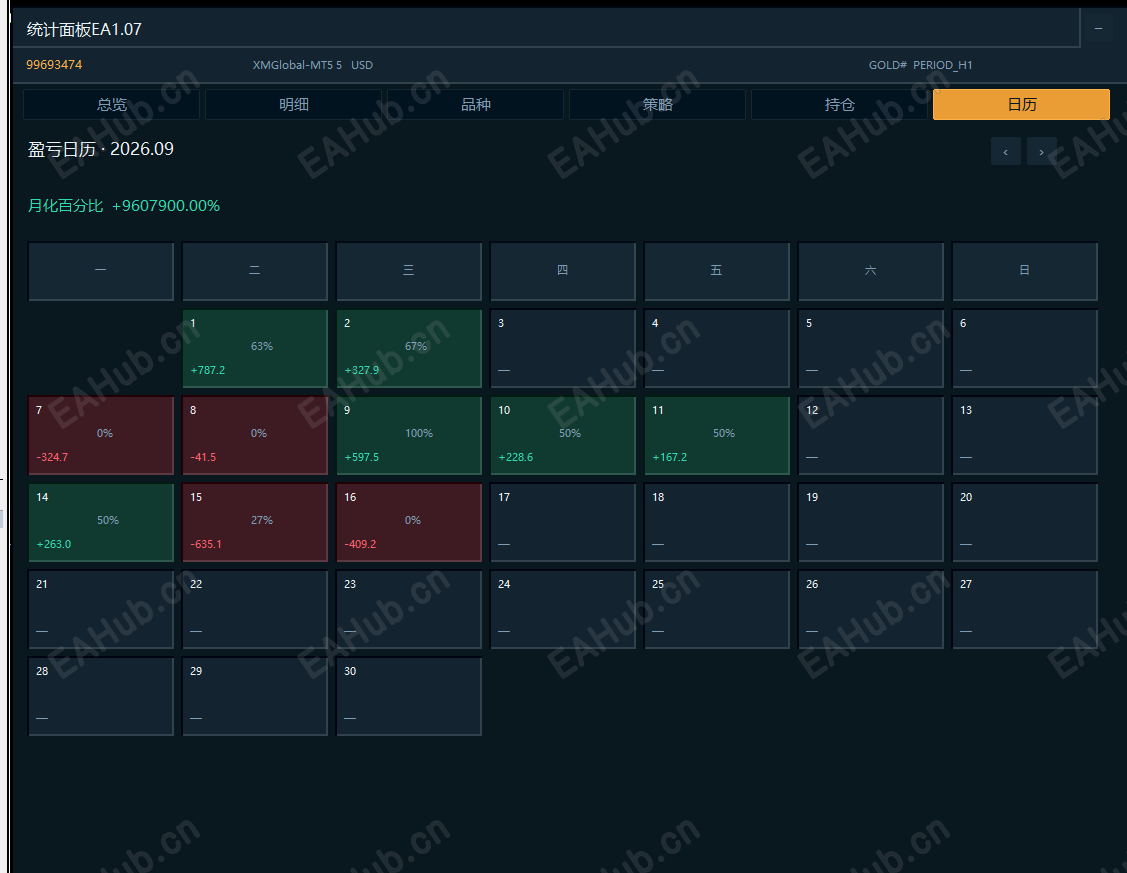Select empty day 27 cell
1127x873 pixels.
click(1025, 609)
